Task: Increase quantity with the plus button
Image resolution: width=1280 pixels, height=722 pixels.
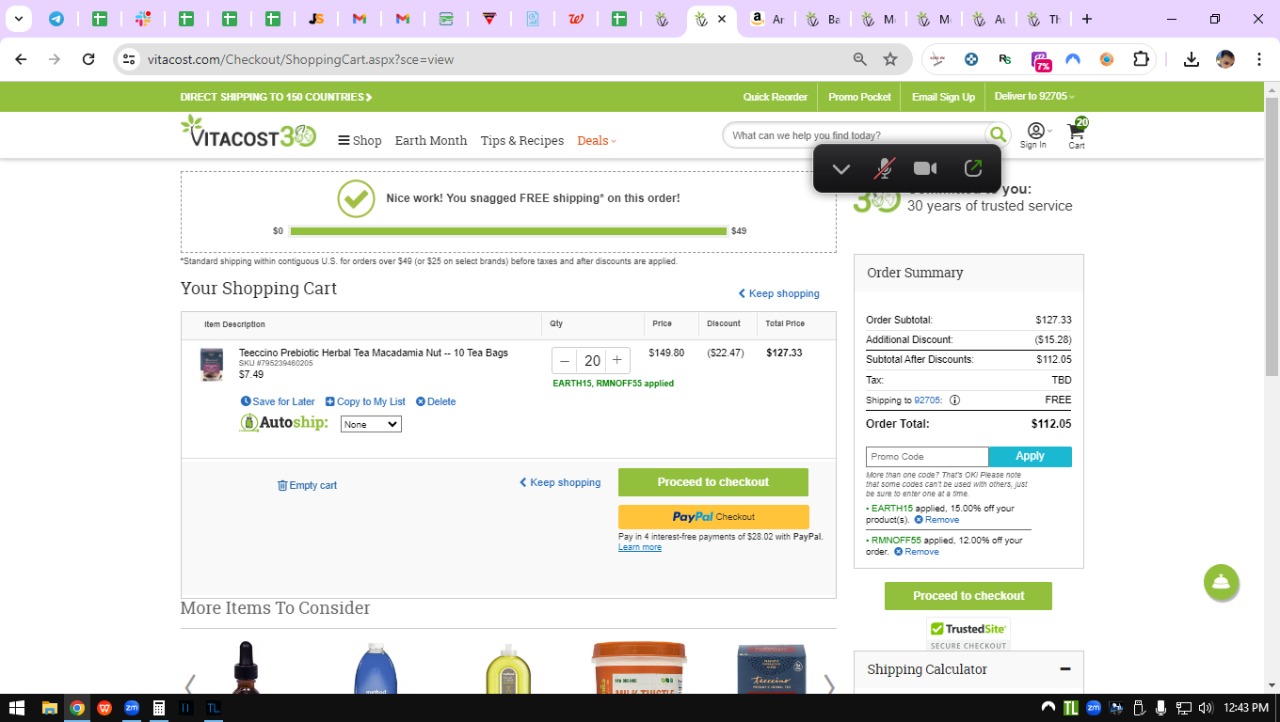Action: pos(617,361)
